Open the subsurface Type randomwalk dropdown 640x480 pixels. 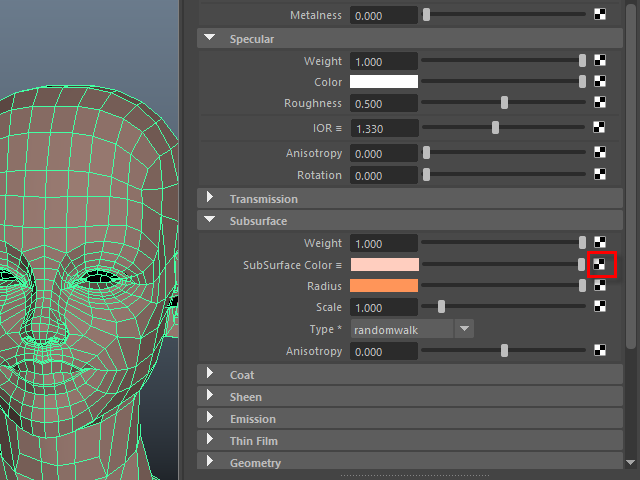pos(412,329)
